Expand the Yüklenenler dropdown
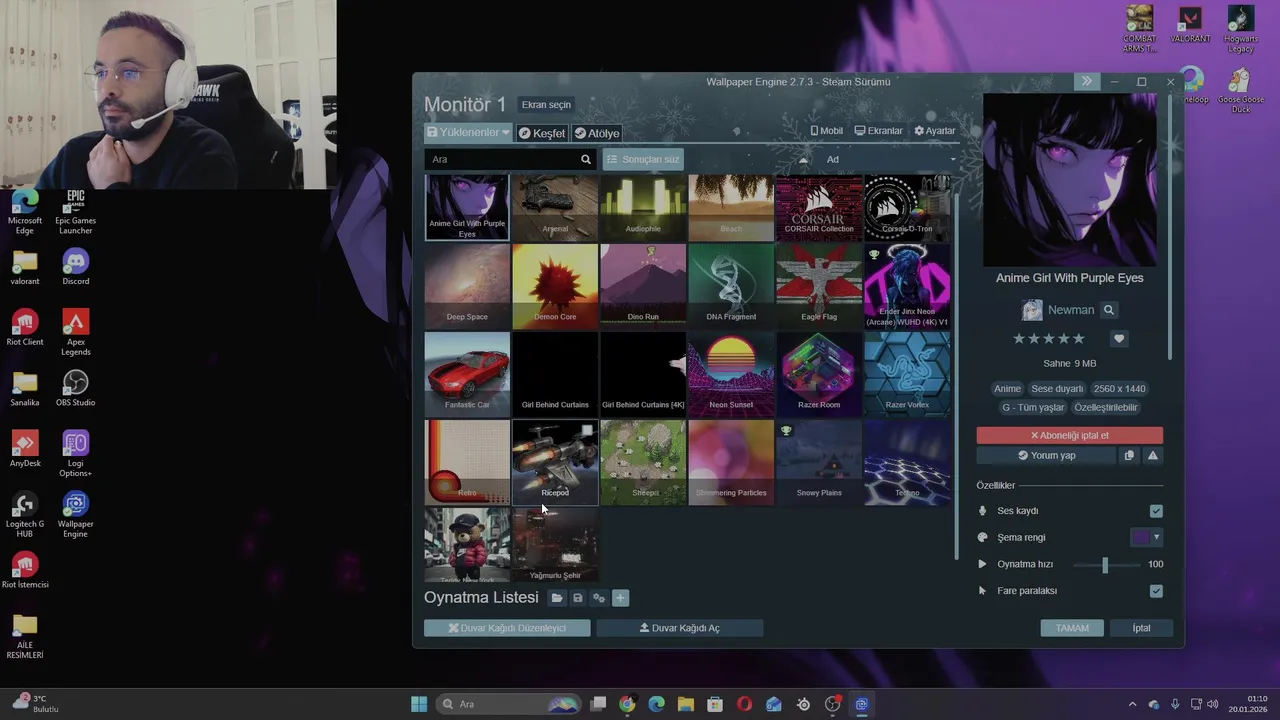 click(468, 132)
